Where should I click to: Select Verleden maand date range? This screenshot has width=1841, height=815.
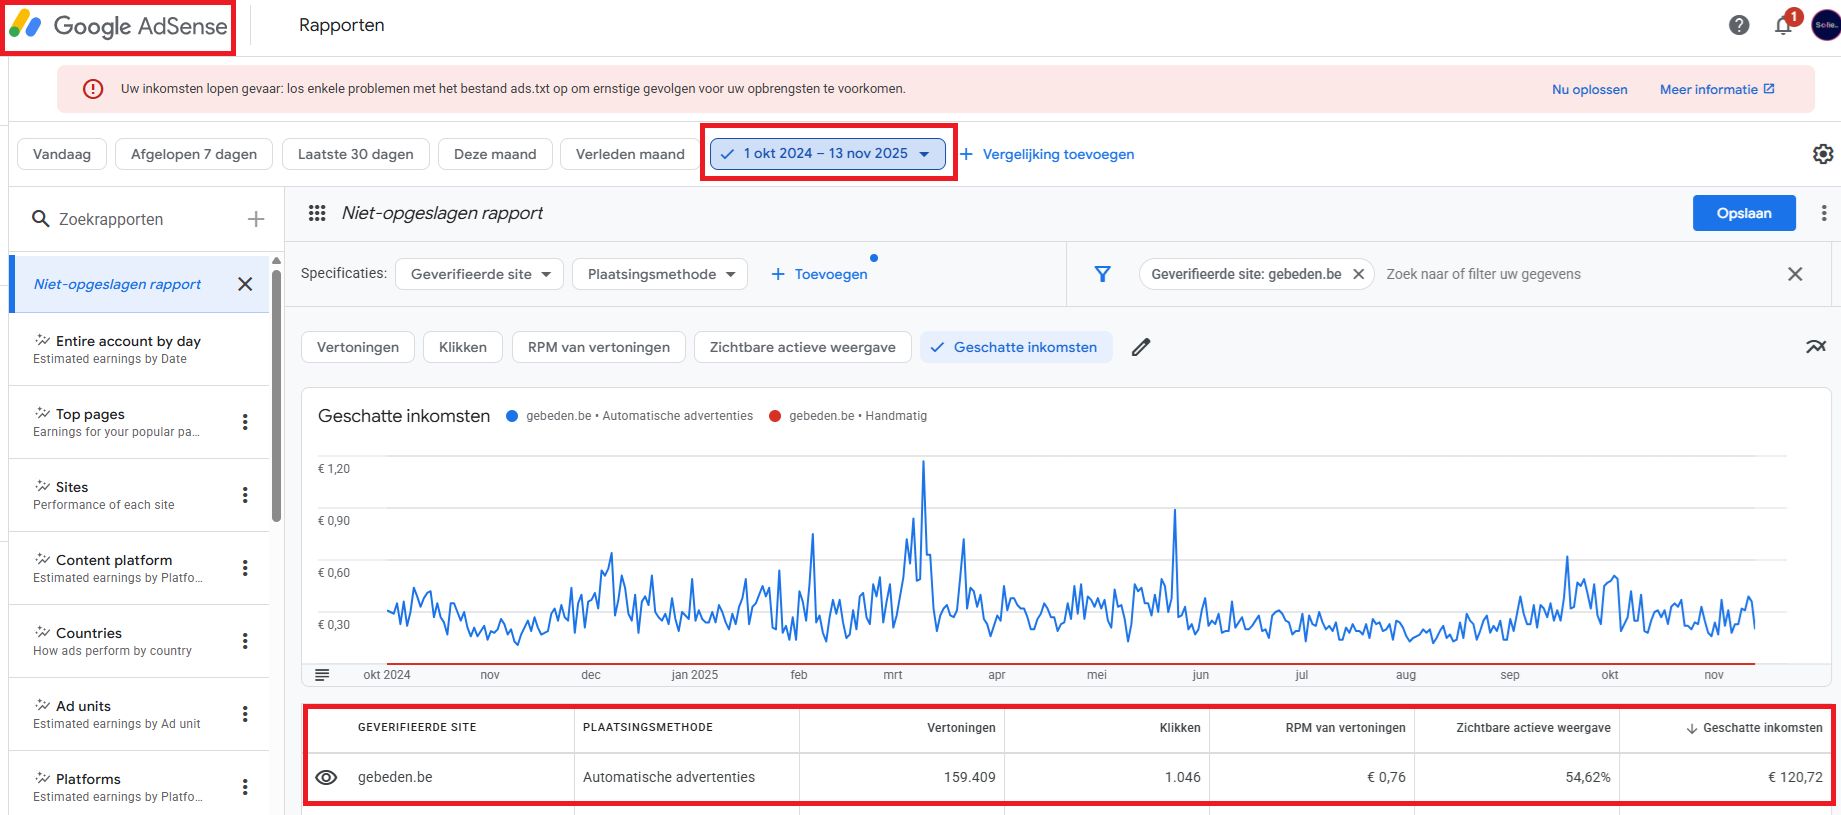[x=630, y=154]
